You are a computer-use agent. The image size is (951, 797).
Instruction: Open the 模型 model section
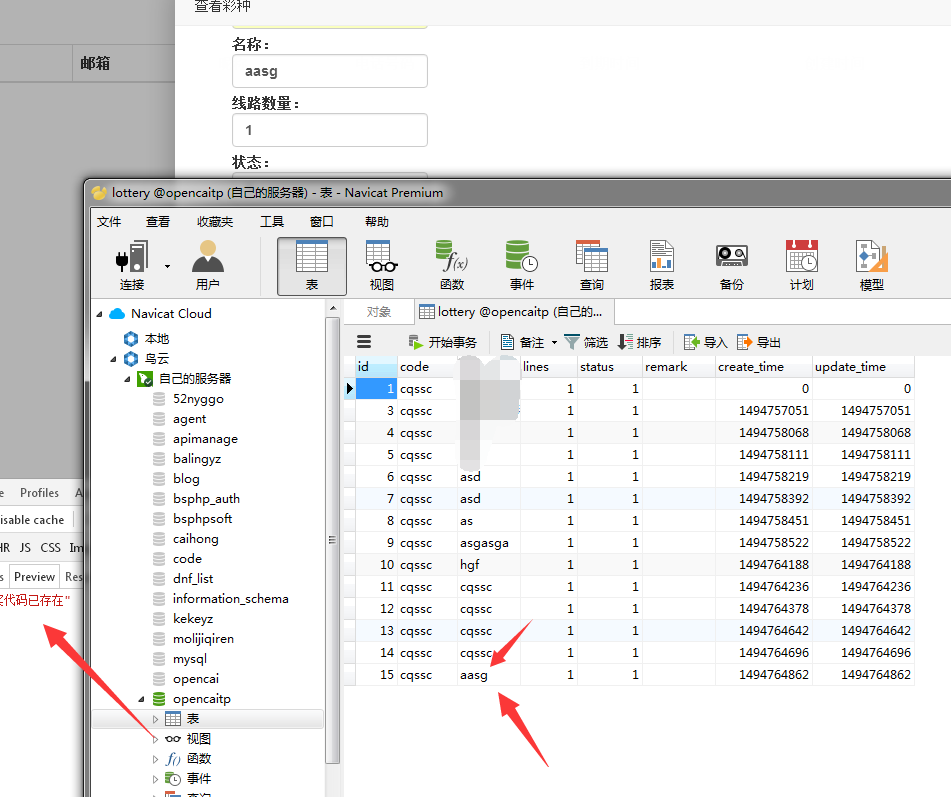(872, 265)
